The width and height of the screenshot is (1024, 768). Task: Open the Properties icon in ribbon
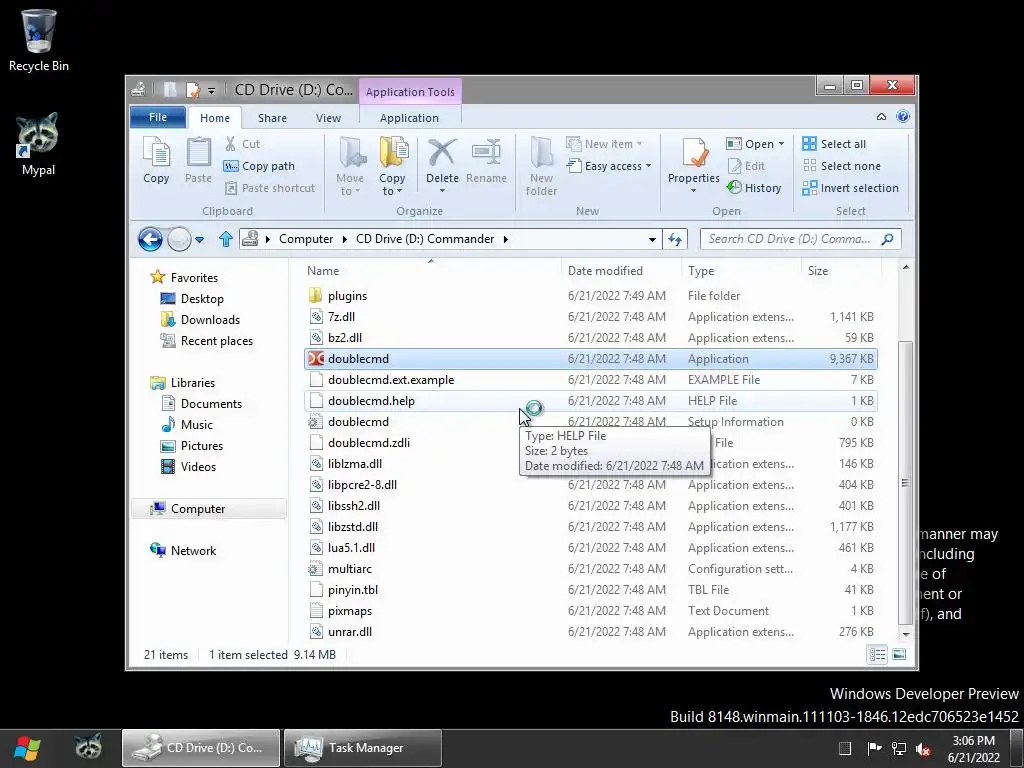694,152
